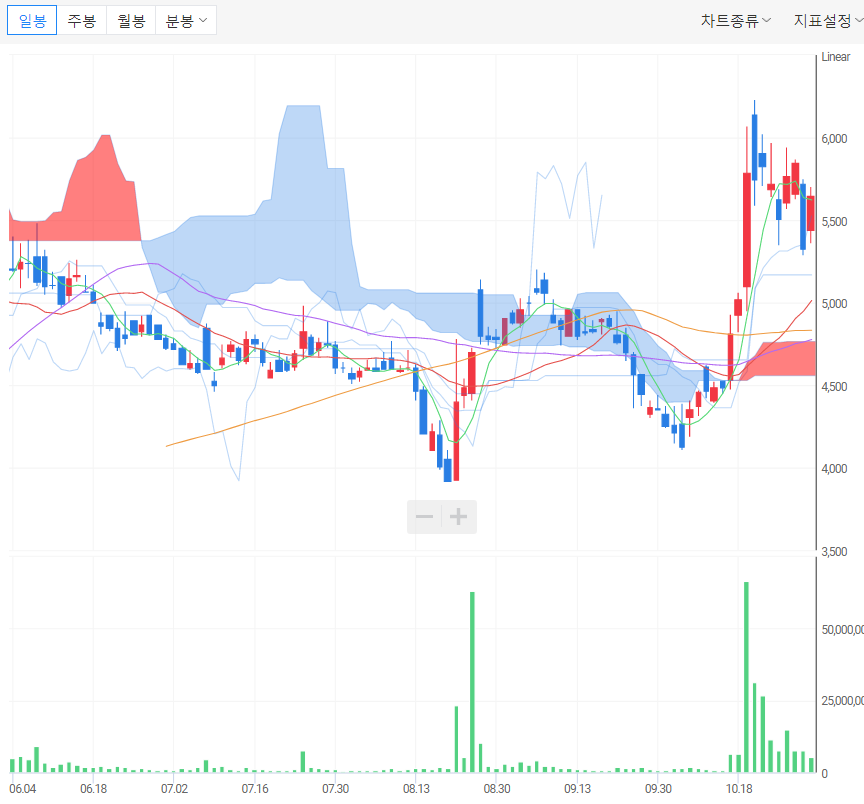The image size is (864, 804).
Task: Zoom in the chart with plus icon
Action: pyautogui.click(x=458, y=517)
